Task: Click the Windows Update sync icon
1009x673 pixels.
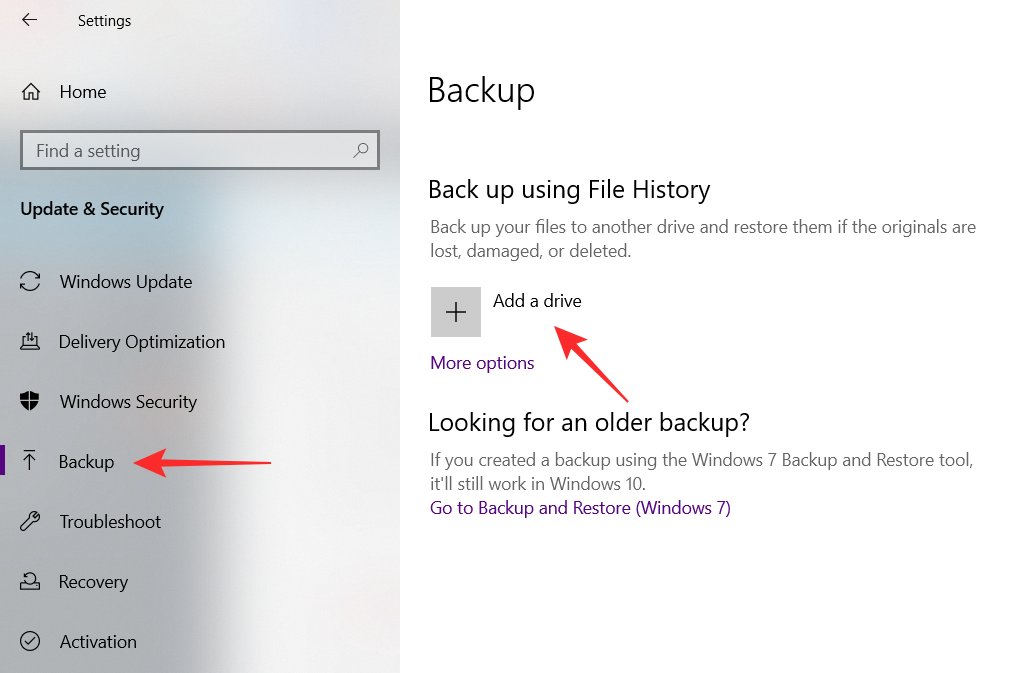Action: tap(31, 282)
